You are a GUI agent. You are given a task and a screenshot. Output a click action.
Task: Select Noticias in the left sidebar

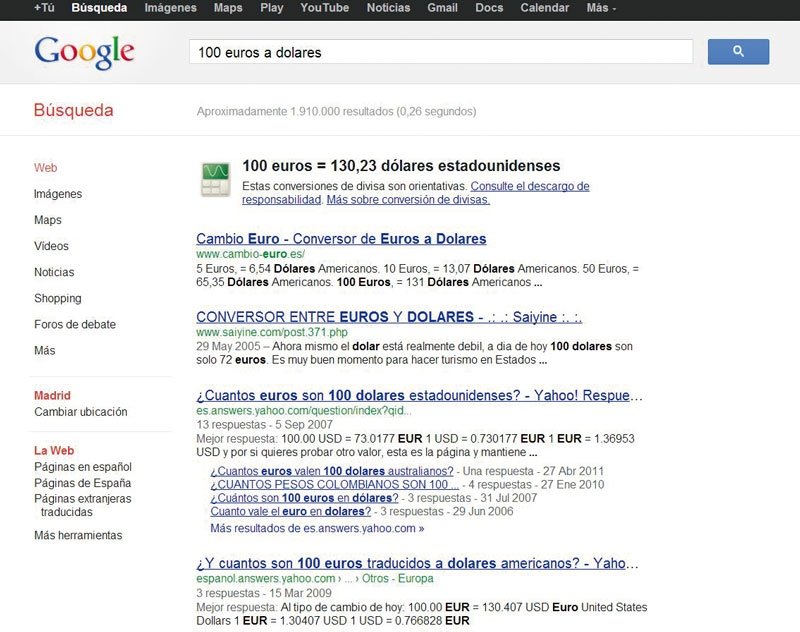click(x=54, y=272)
